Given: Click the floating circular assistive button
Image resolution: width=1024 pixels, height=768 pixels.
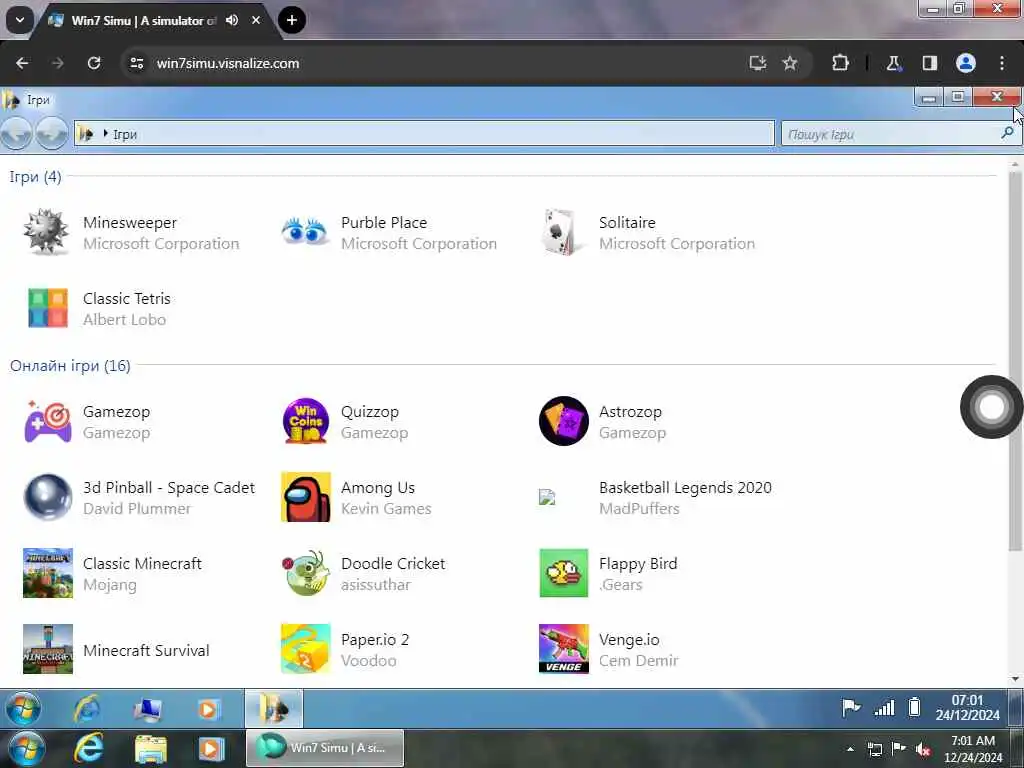Looking at the screenshot, I should point(991,407).
